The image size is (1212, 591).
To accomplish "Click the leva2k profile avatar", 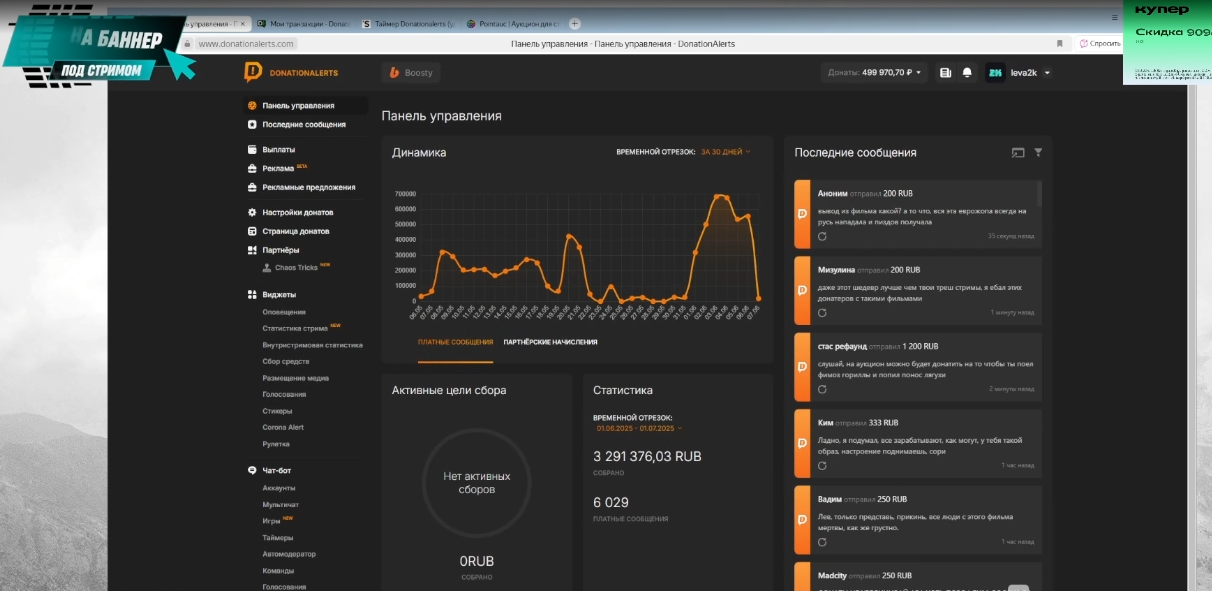I will [995, 72].
